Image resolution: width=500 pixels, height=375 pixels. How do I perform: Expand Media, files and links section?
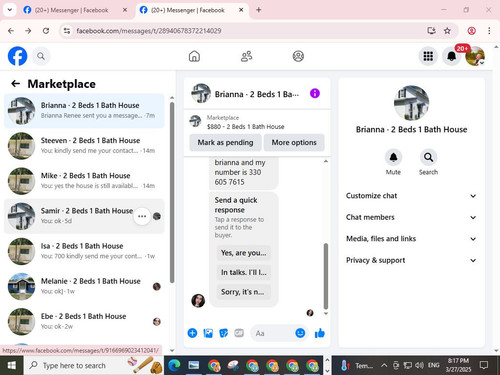411,239
